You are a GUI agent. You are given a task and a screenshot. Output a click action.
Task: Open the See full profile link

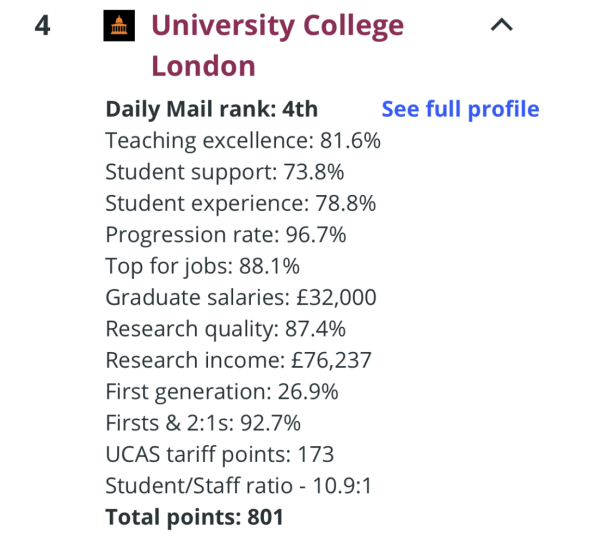tap(460, 109)
